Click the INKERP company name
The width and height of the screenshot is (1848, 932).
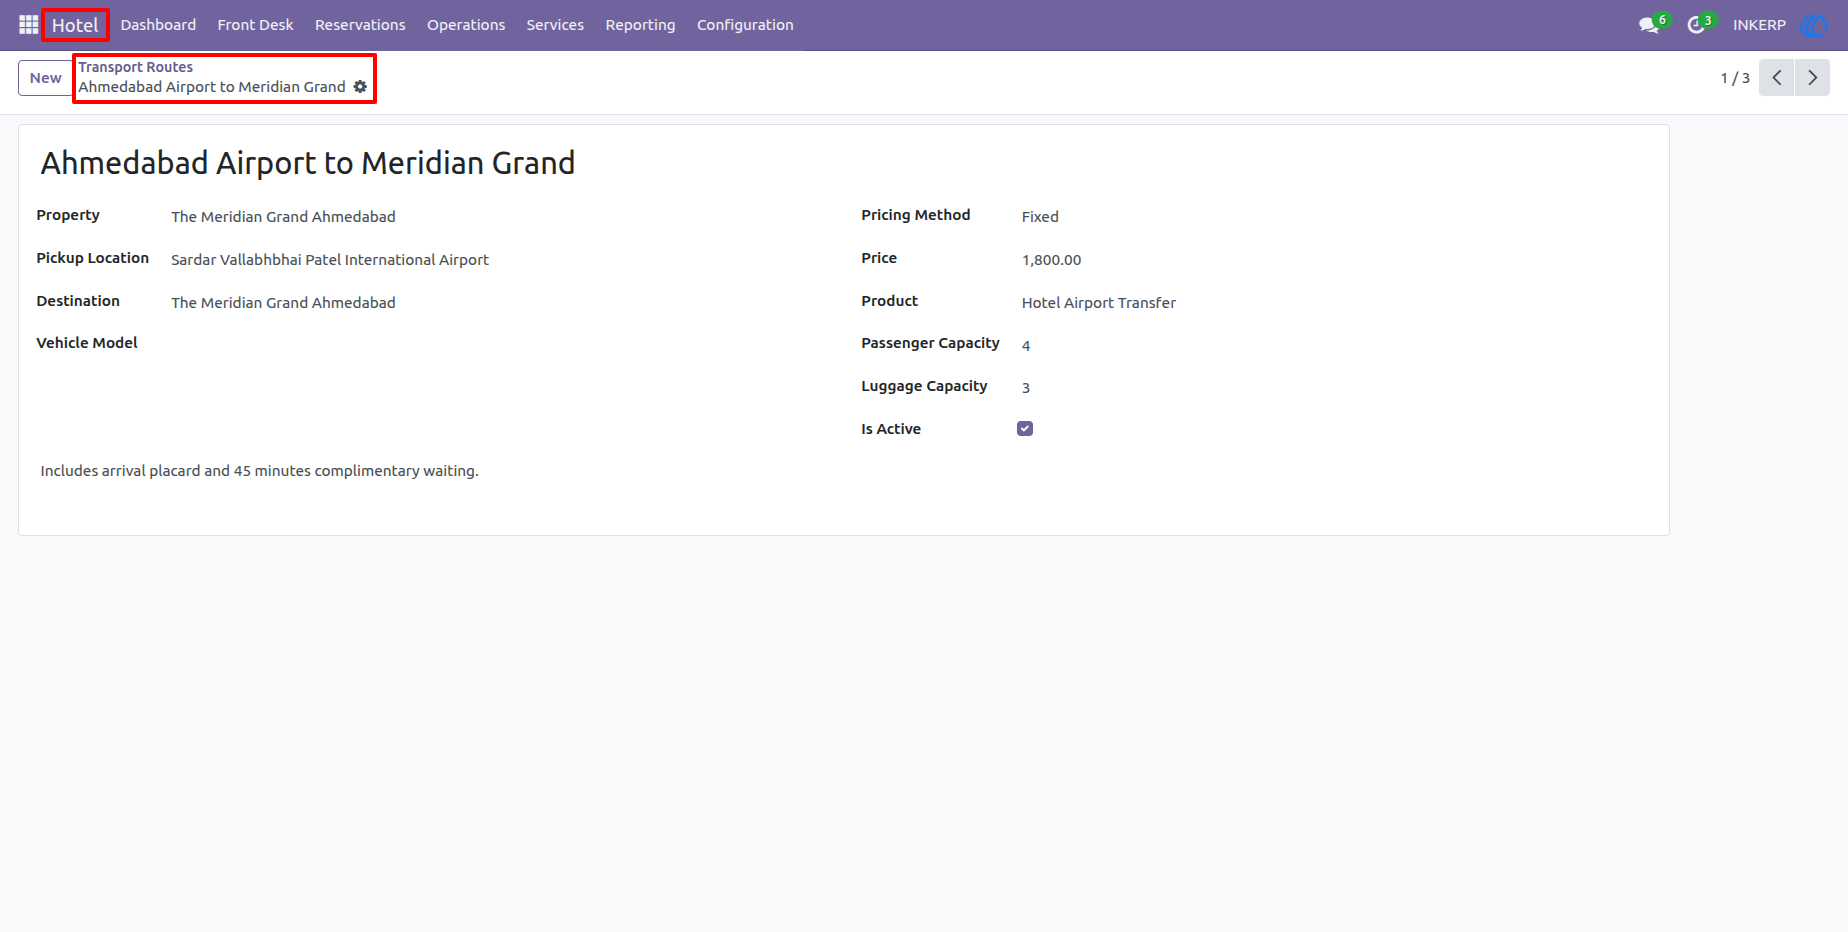click(1759, 25)
